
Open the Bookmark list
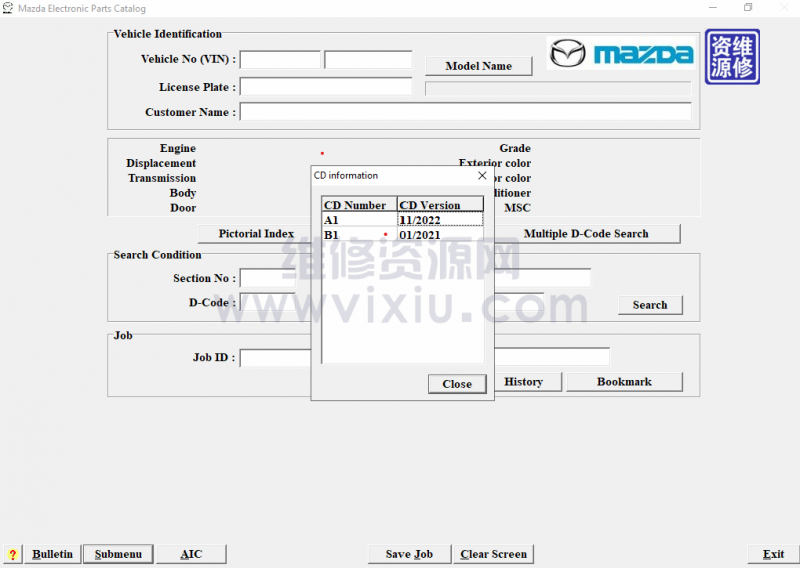point(624,382)
